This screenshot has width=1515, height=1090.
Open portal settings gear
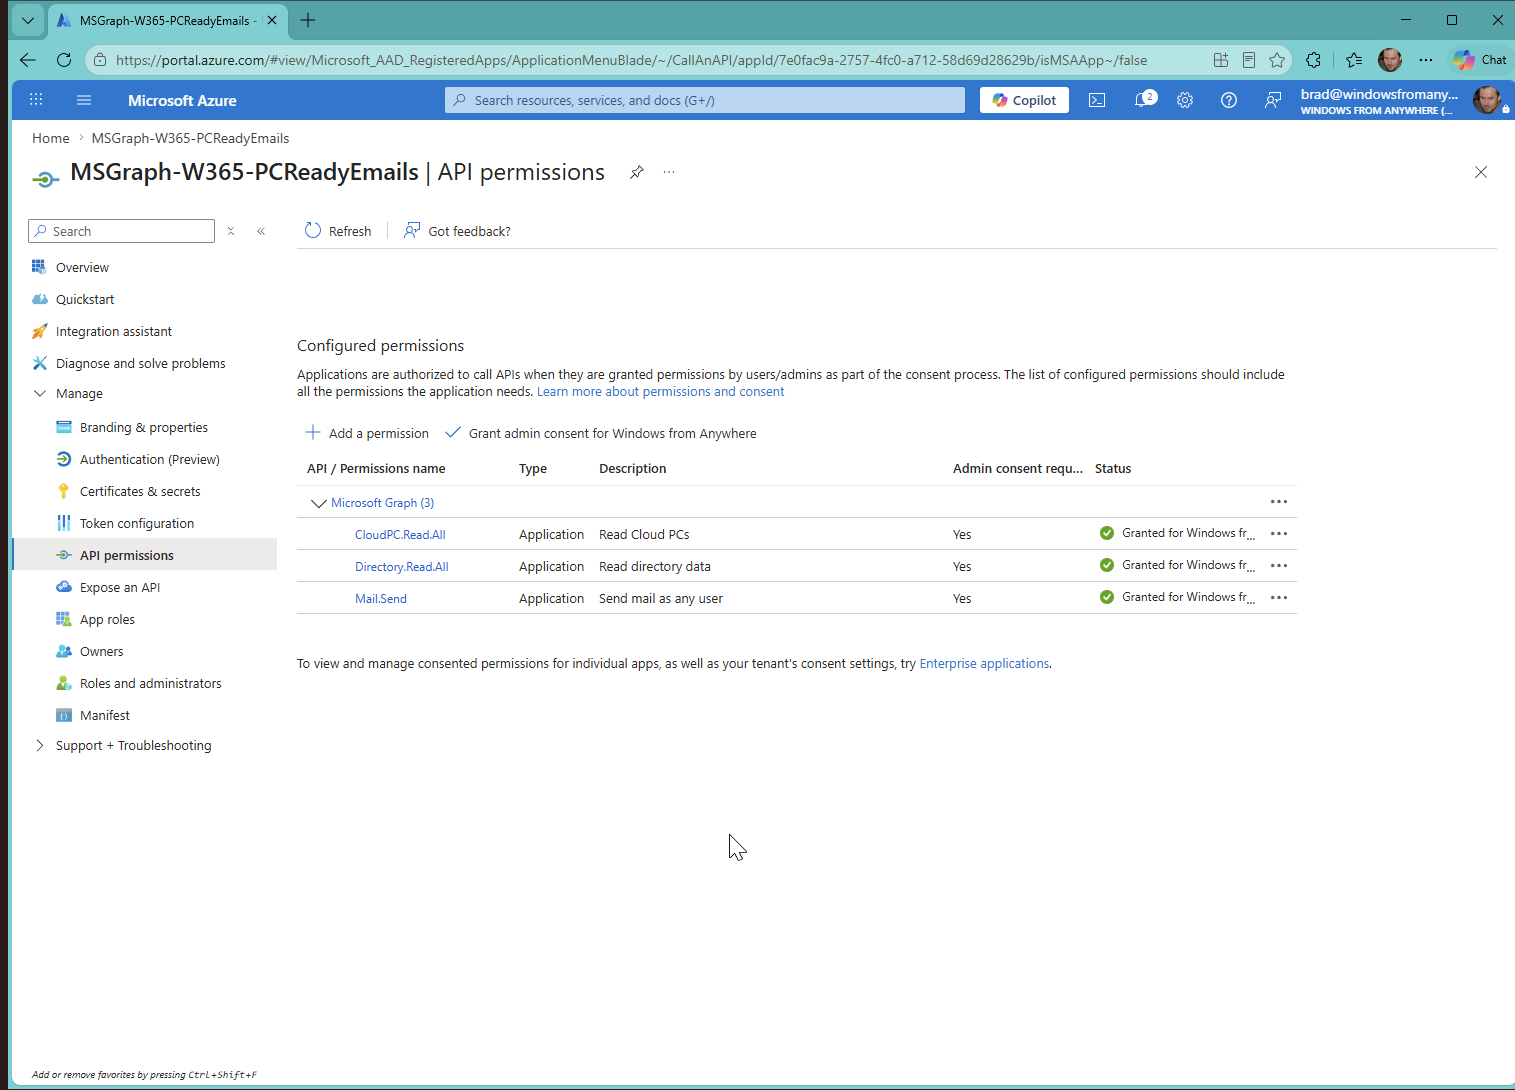pos(1185,100)
